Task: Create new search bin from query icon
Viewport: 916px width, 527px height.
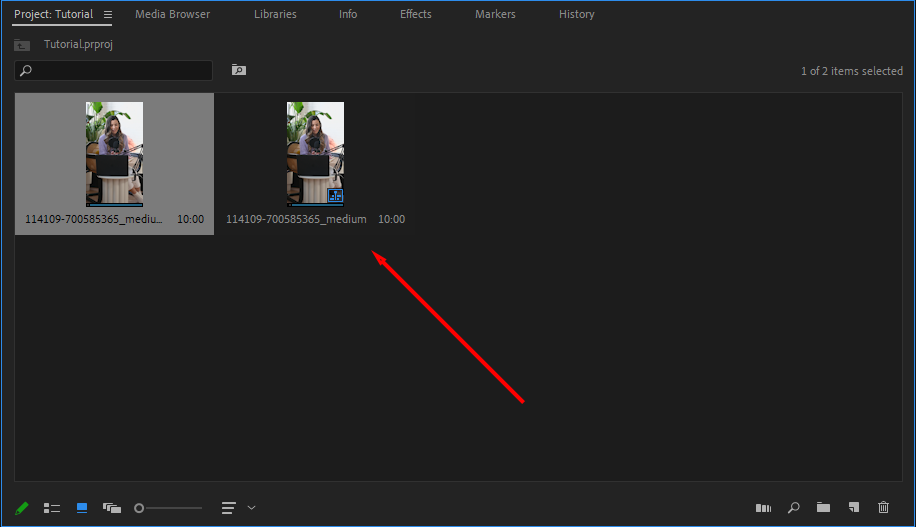Action: (x=238, y=70)
